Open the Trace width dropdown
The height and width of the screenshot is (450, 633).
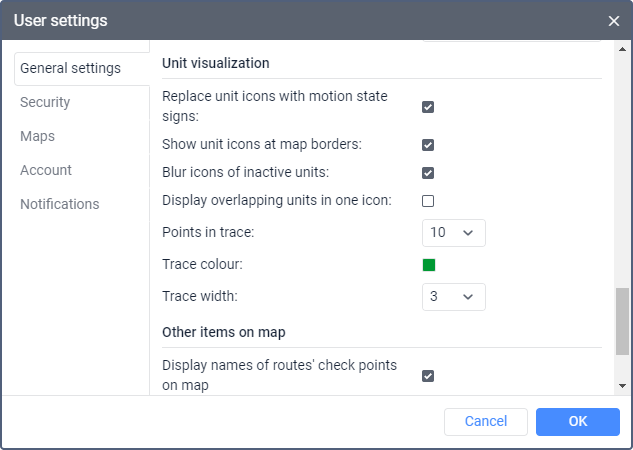click(453, 297)
